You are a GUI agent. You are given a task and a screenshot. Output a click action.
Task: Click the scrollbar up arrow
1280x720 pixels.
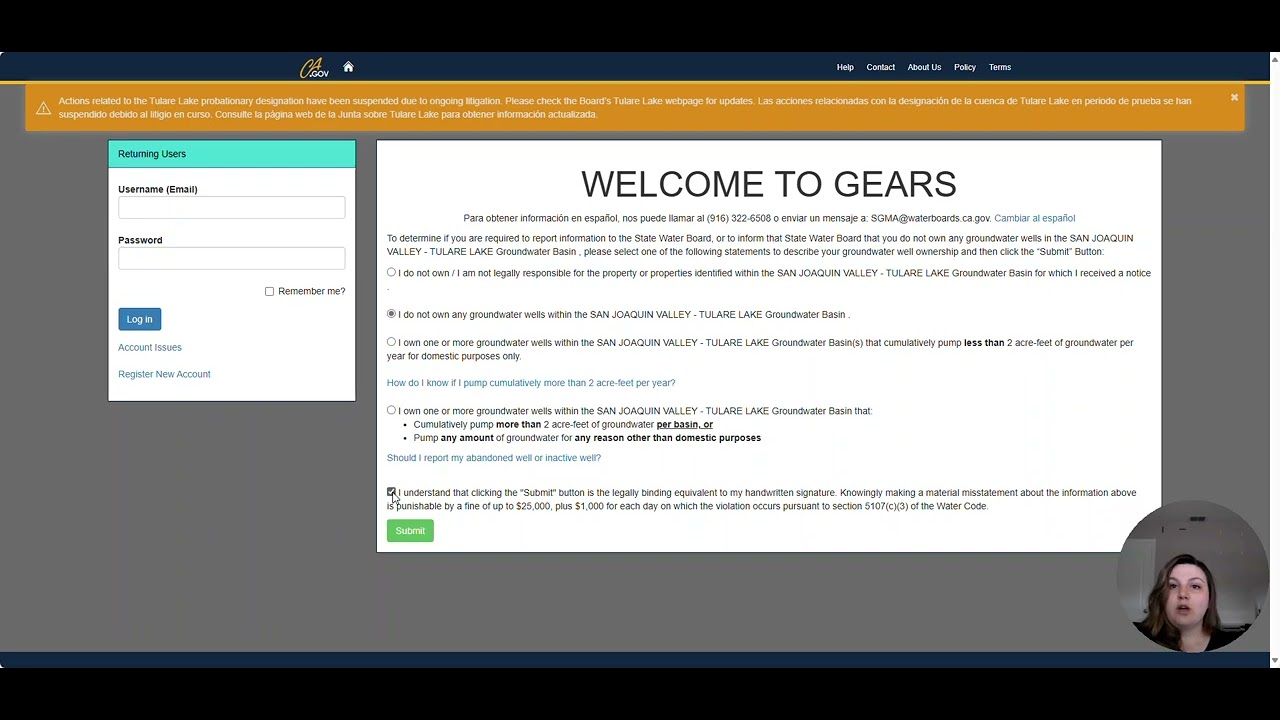[x=1274, y=59]
